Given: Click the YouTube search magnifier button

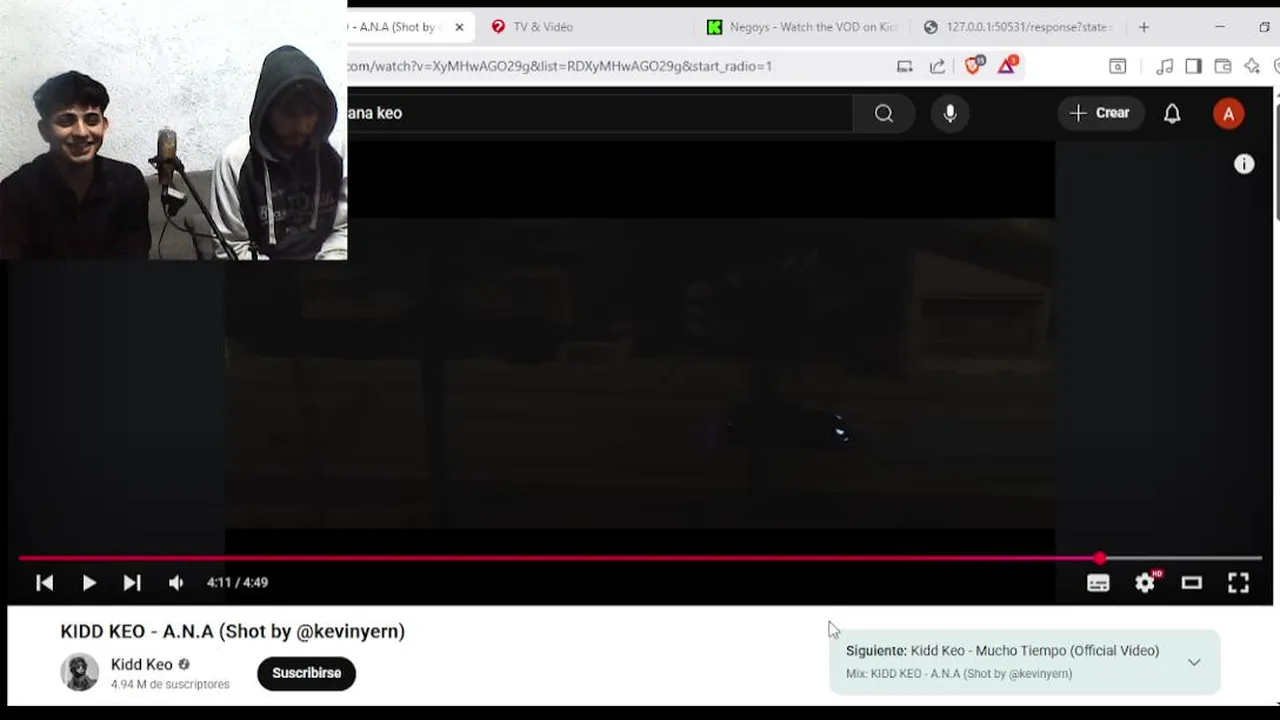Looking at the screenshot, I should [x=884, y=113].
